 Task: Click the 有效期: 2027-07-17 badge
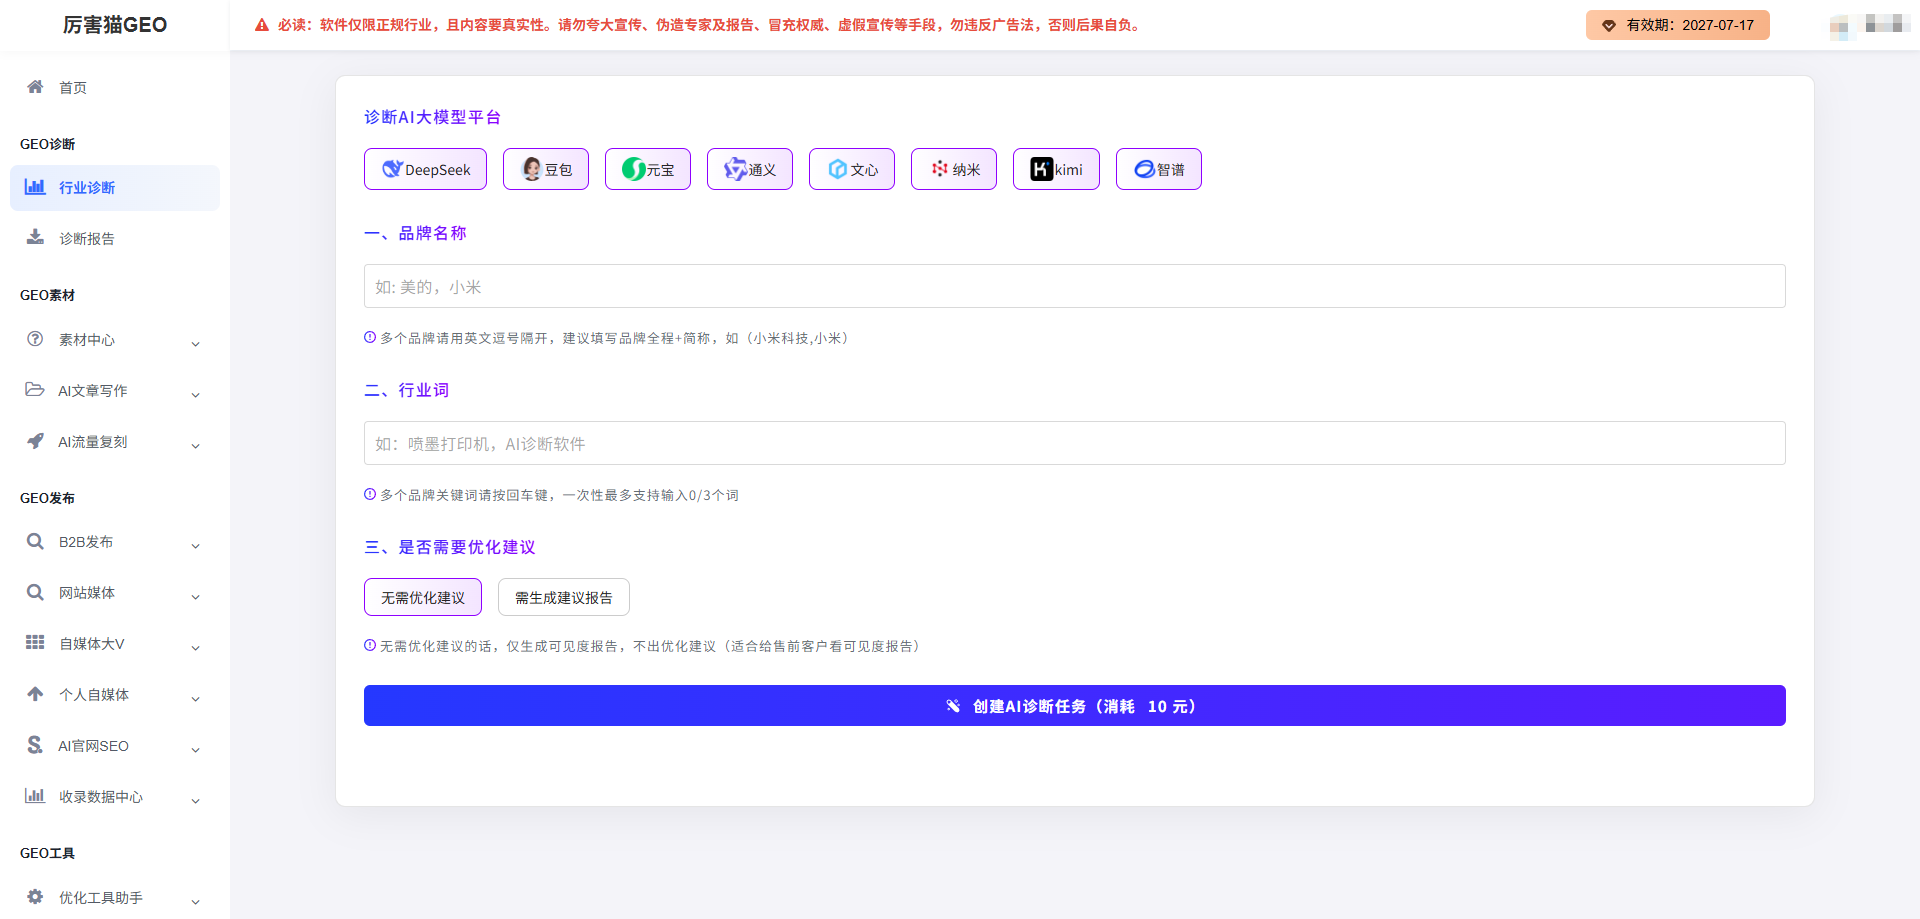(x=1678, y=25)
